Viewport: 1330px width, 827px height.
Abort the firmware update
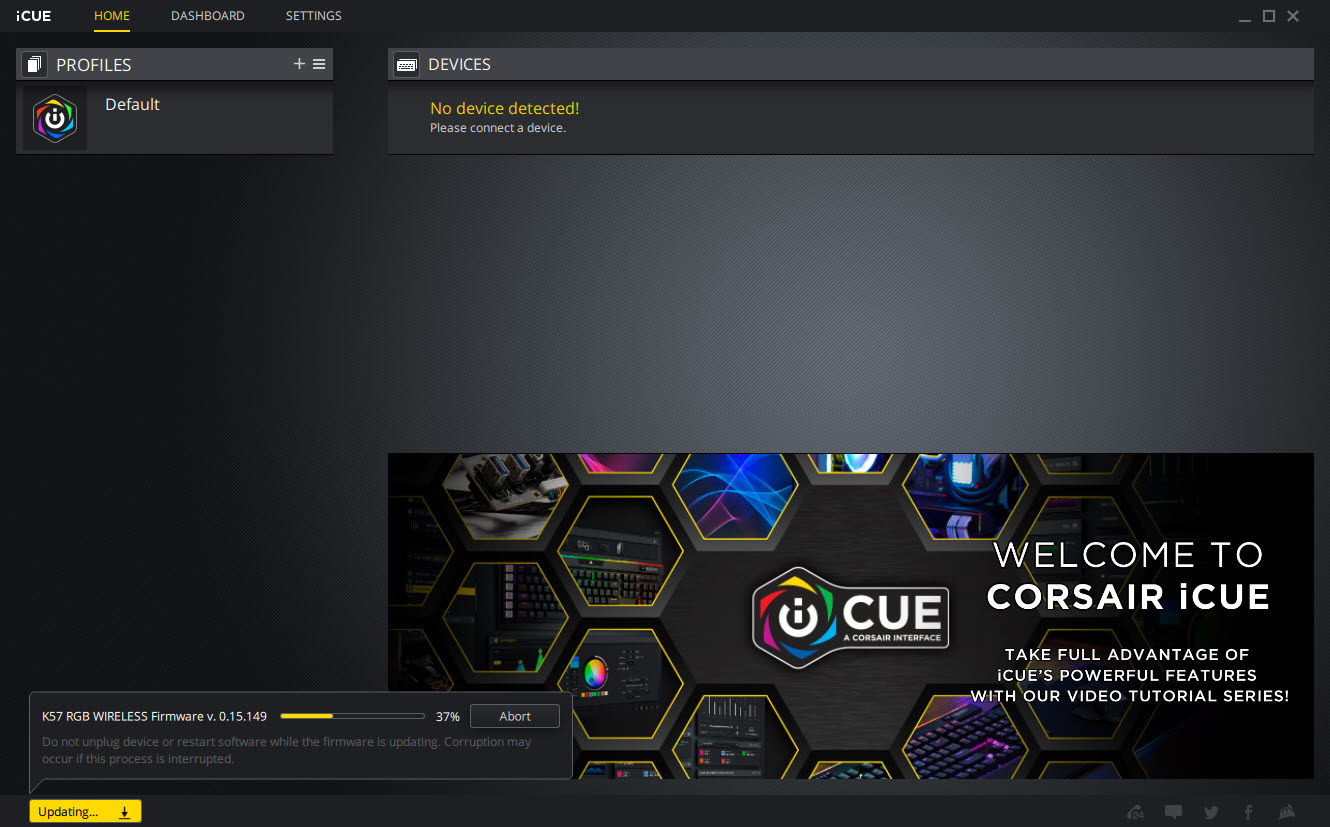tap(515, 716)
